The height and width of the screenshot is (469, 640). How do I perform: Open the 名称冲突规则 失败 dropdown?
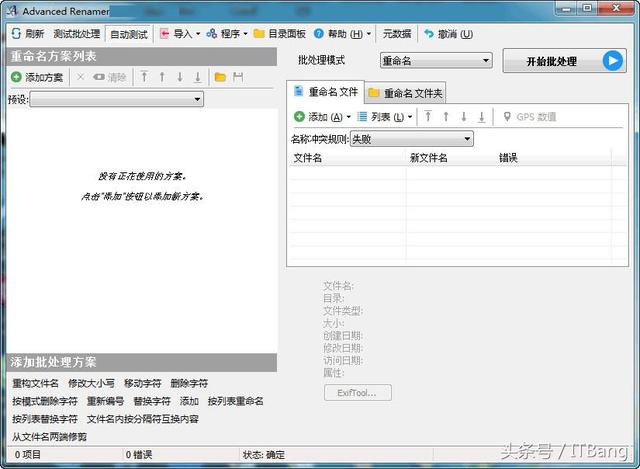[411, 139]
